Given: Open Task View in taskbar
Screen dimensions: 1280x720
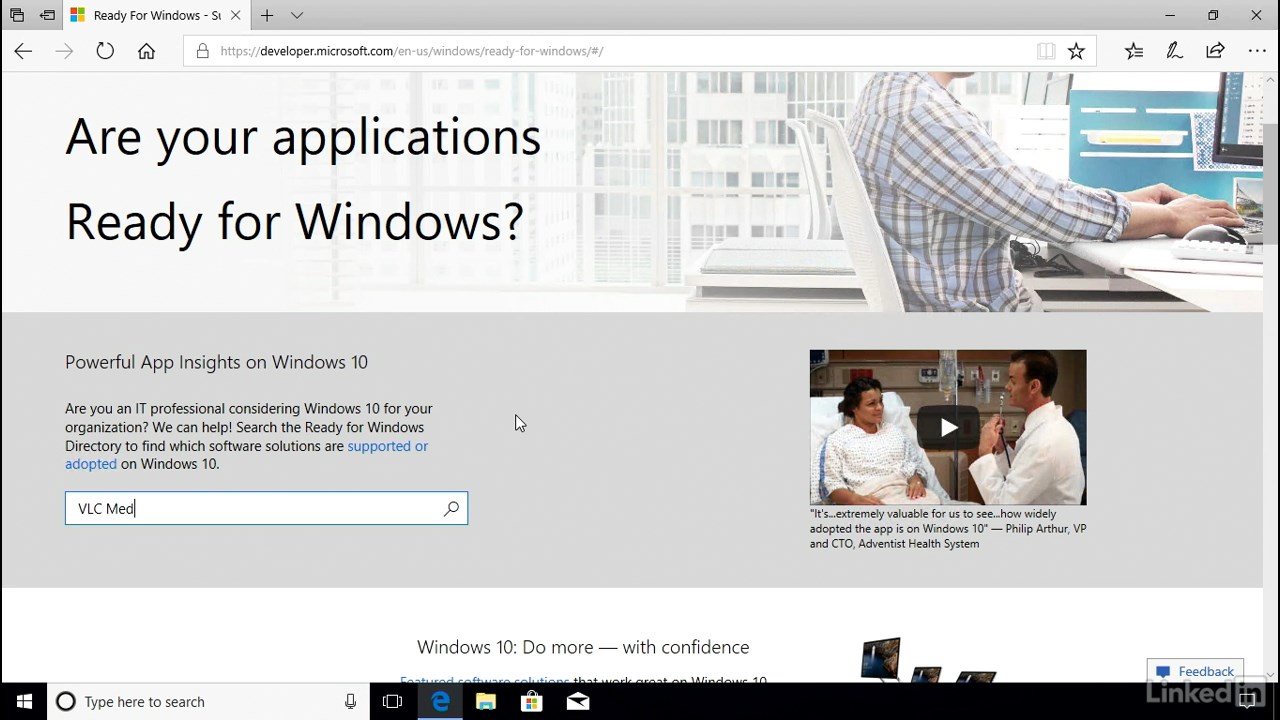Looking at the screenshot, I should pos(393,702).
